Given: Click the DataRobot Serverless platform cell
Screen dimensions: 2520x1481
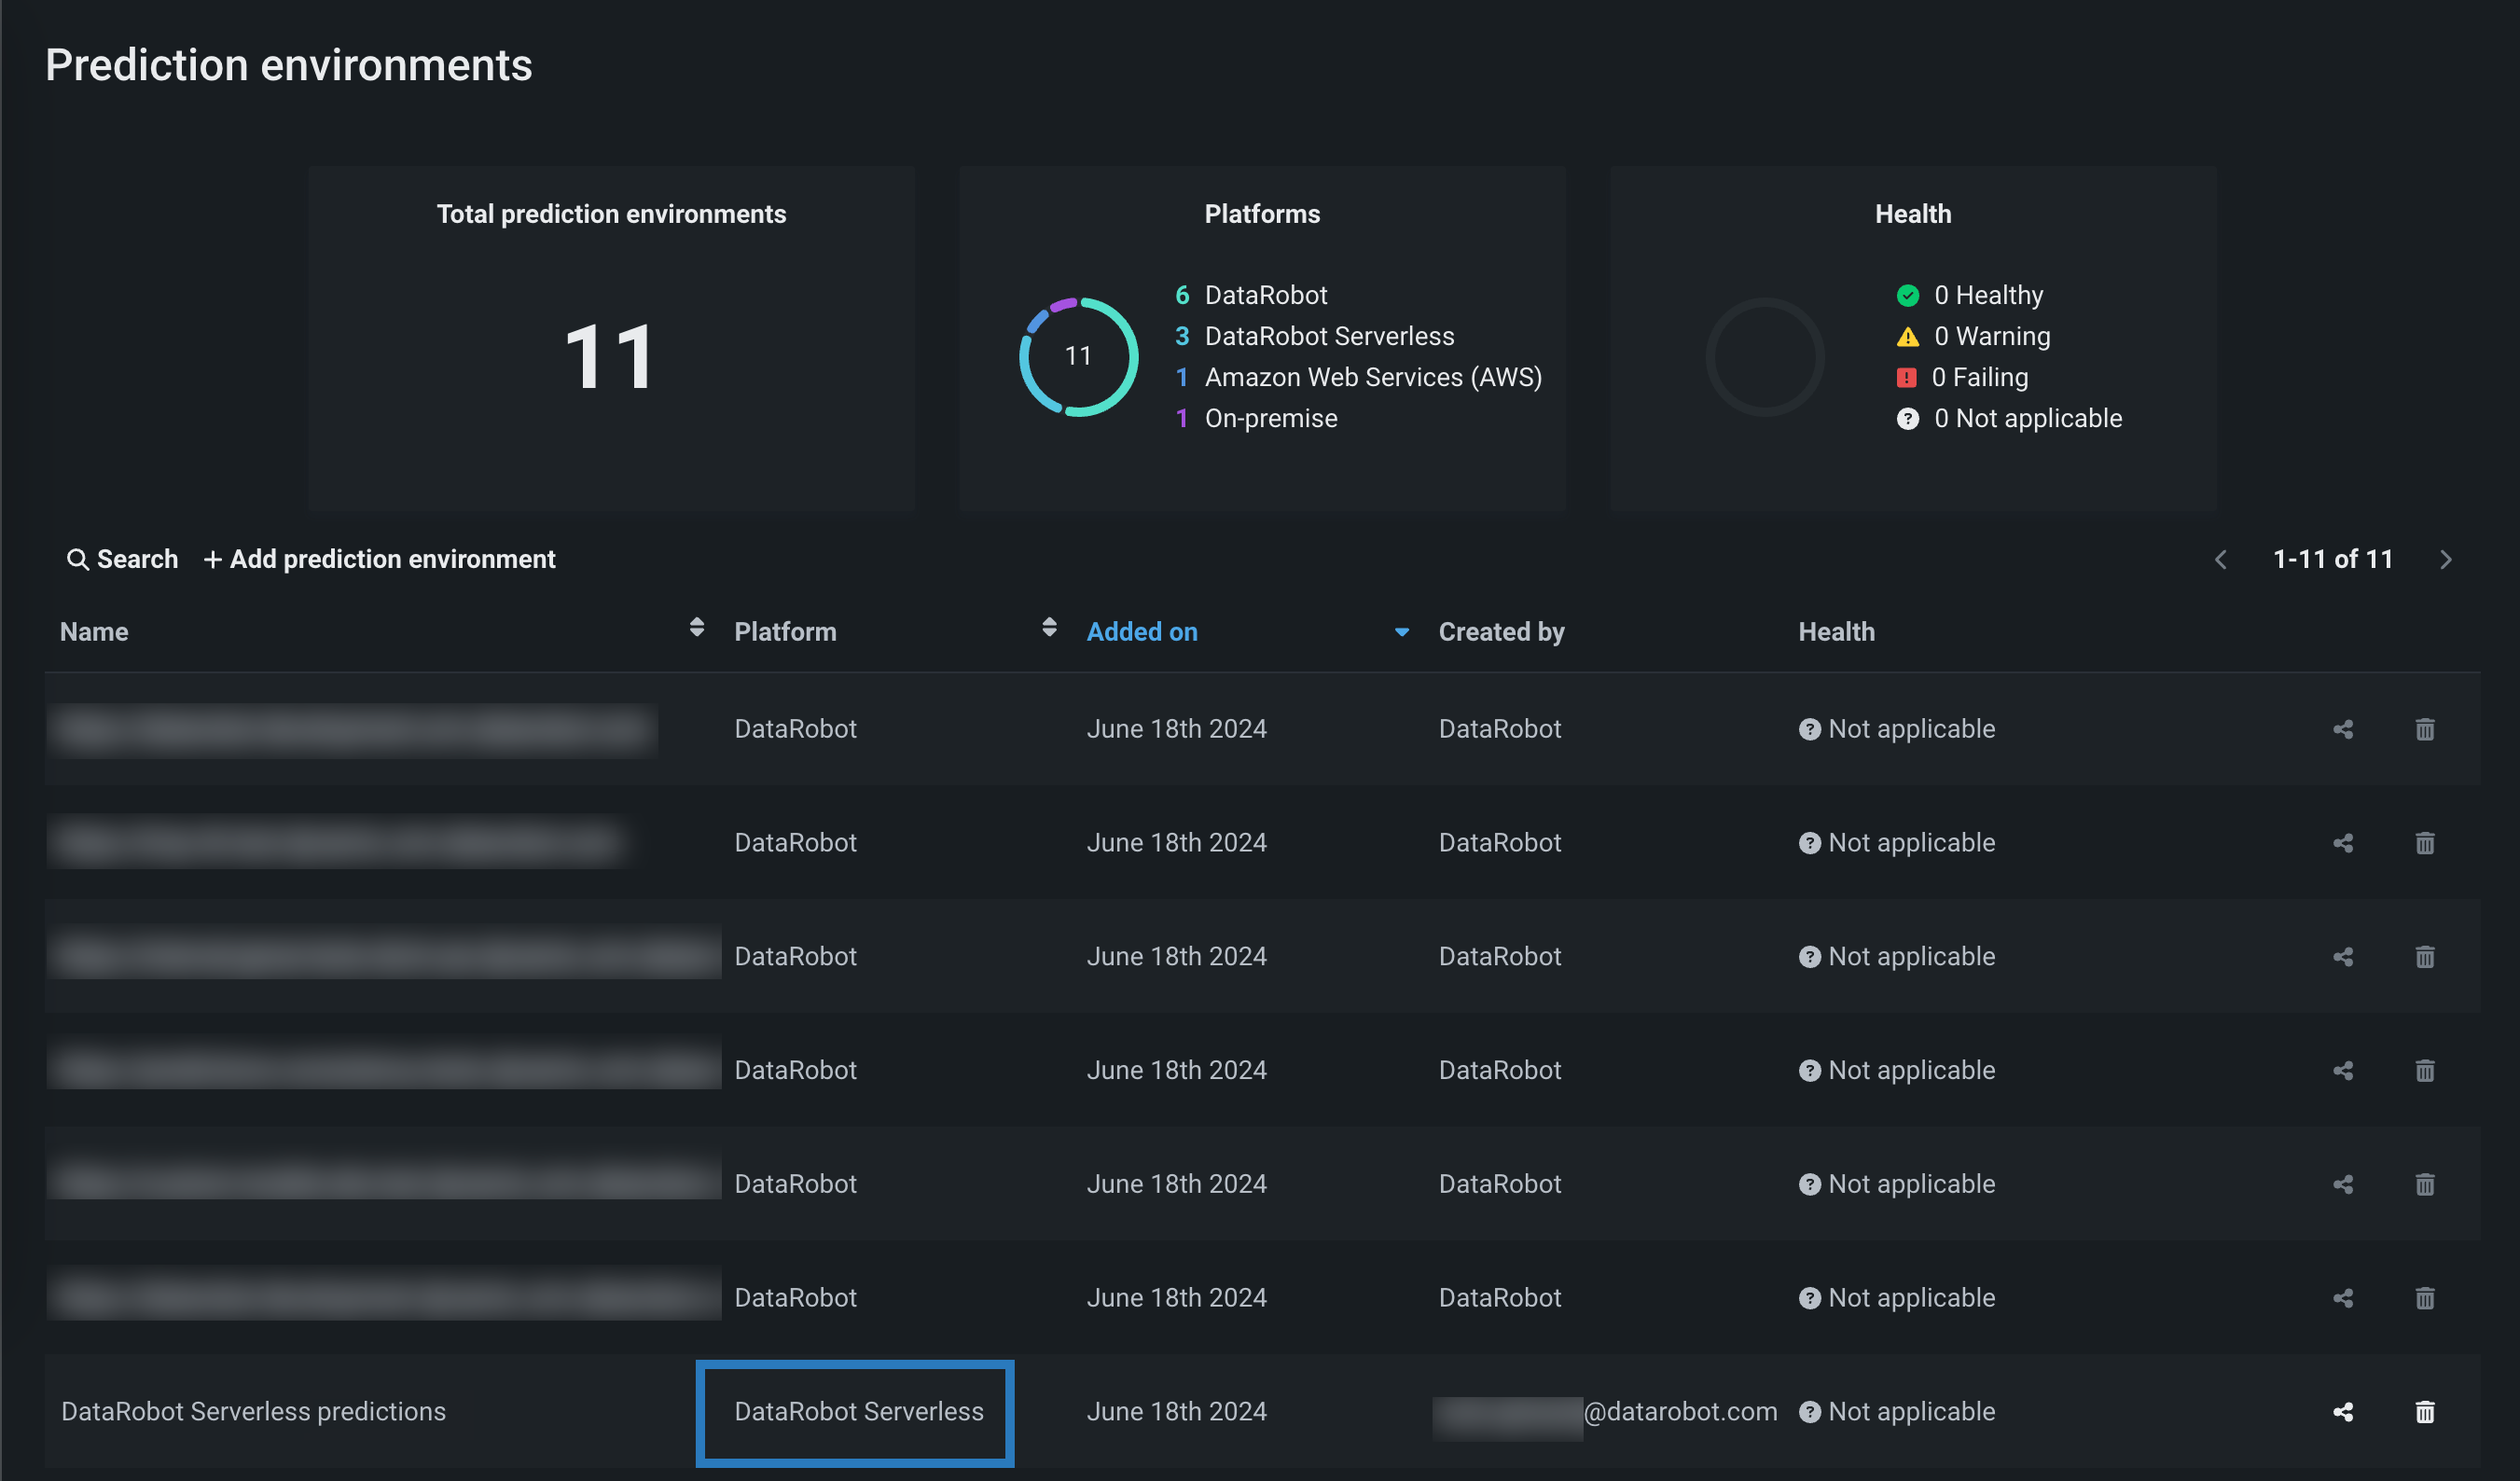Looking at the screenshot, I should click(x=858, y=1411).
